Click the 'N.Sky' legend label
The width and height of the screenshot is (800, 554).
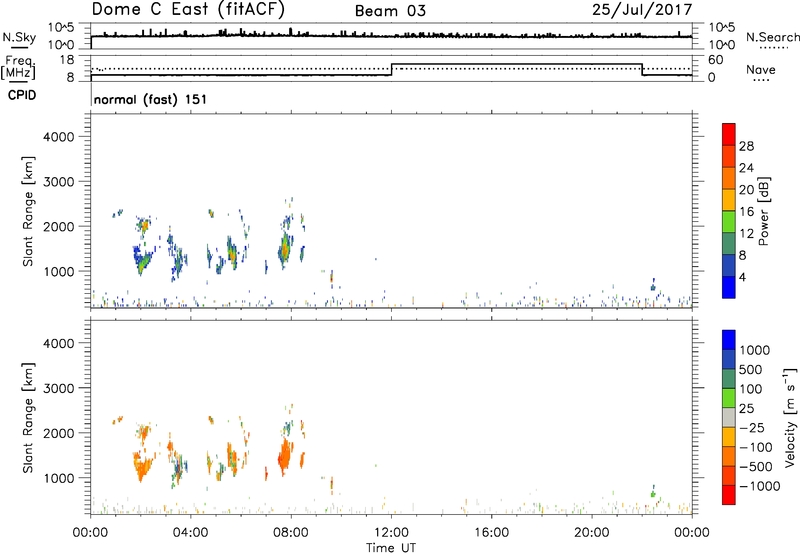[19, 37]
